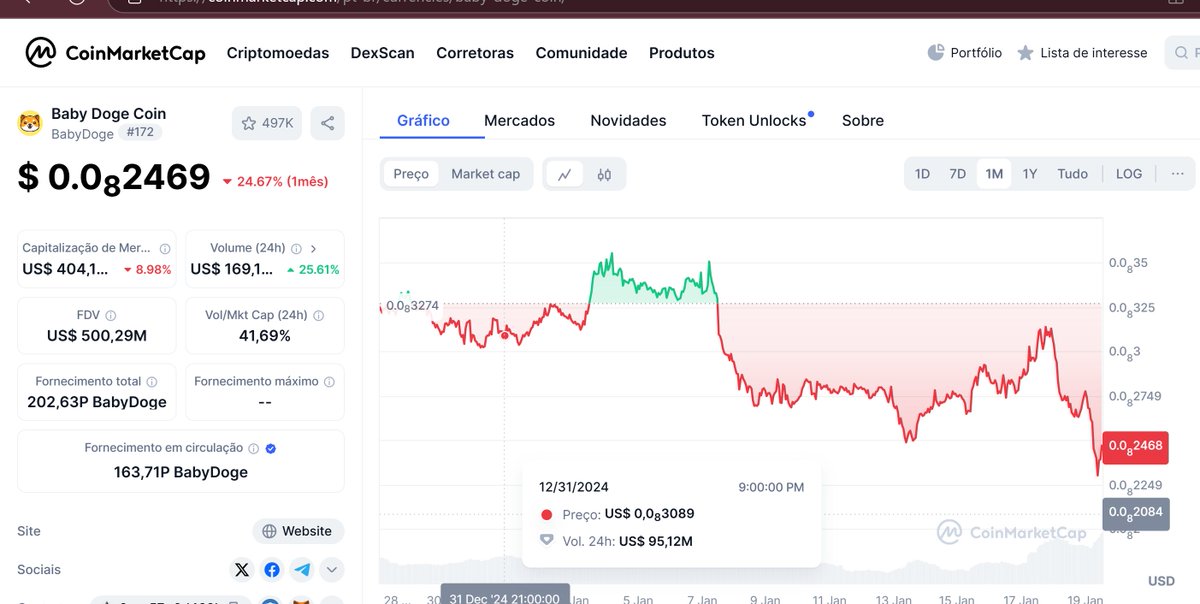Viewport: 1200px width, 604px height.
Task: Open the CoinMarketCap logo home link
Action: (x=115, y=53)
